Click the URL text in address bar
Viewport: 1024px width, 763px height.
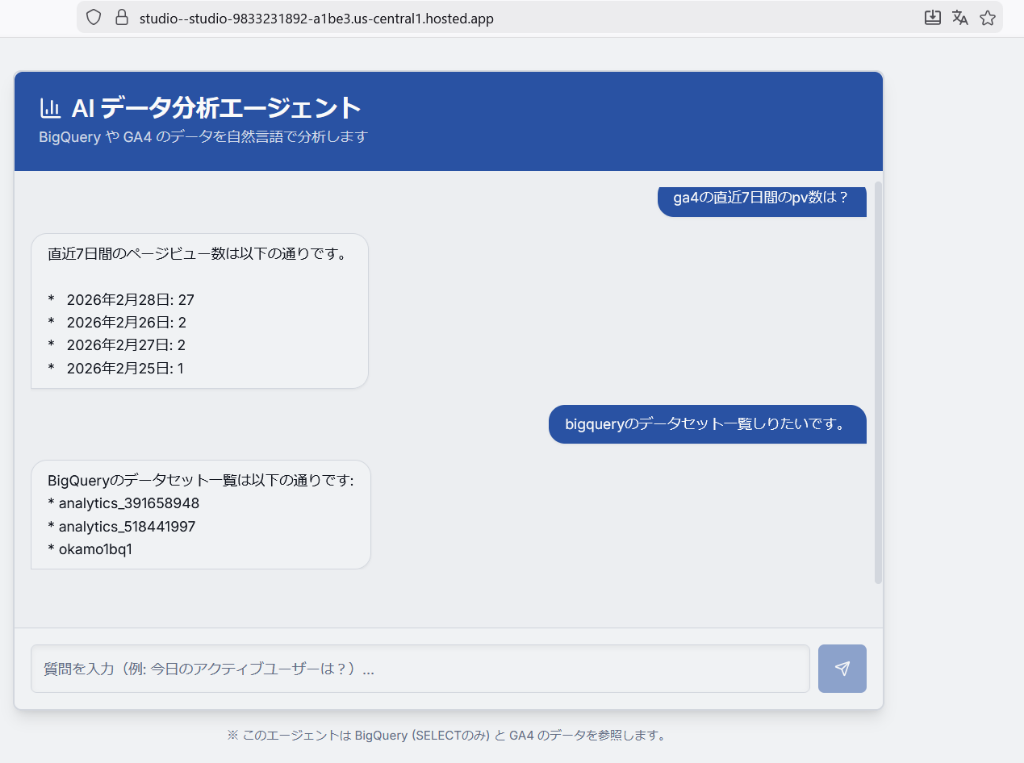[x=316, y=18]
